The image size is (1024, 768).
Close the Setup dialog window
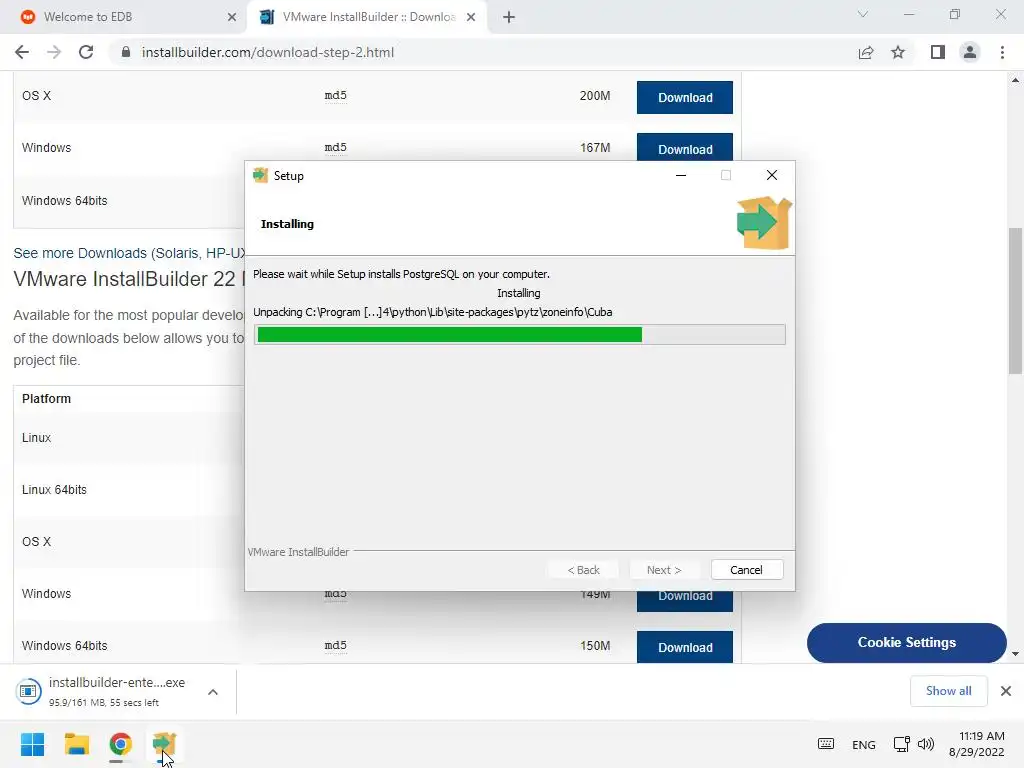point(771,175)
